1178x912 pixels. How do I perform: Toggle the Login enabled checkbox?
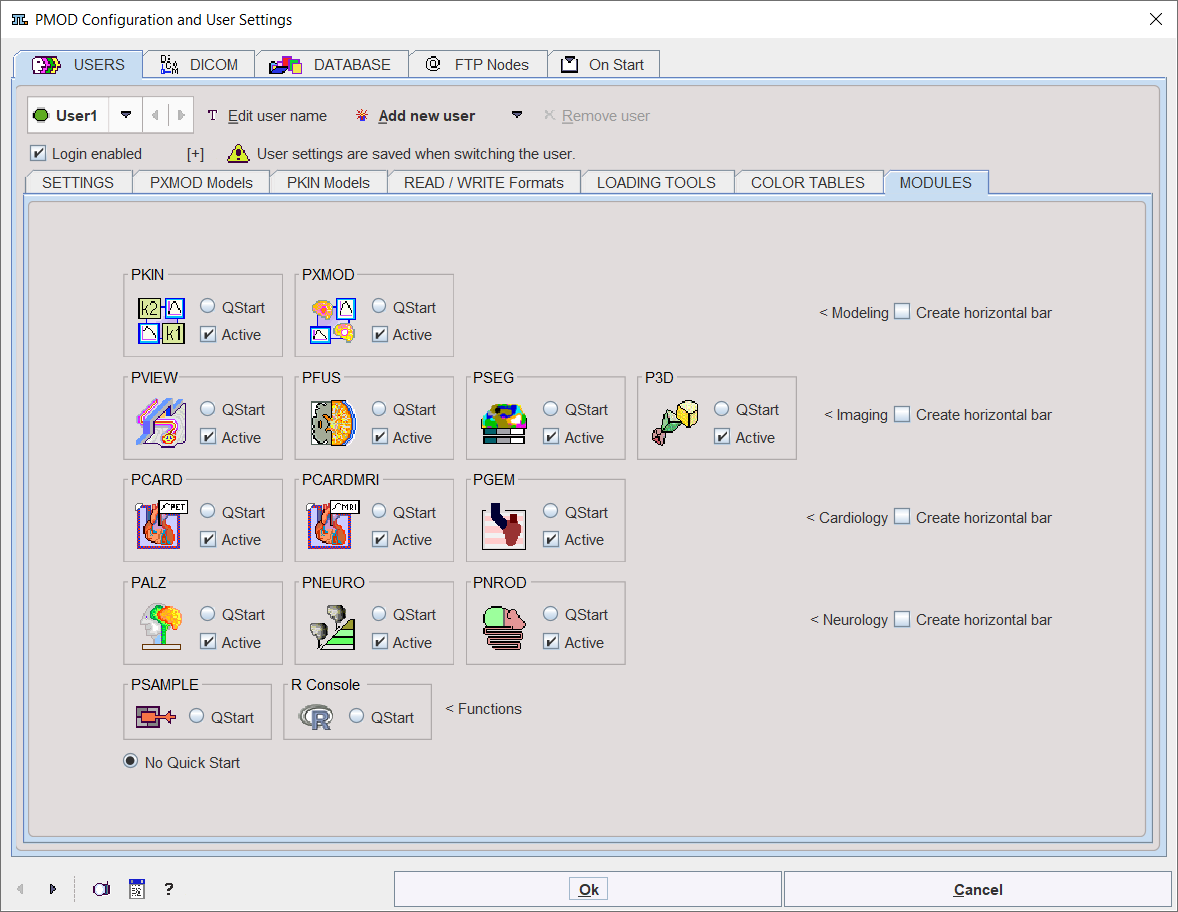(38, 153)
